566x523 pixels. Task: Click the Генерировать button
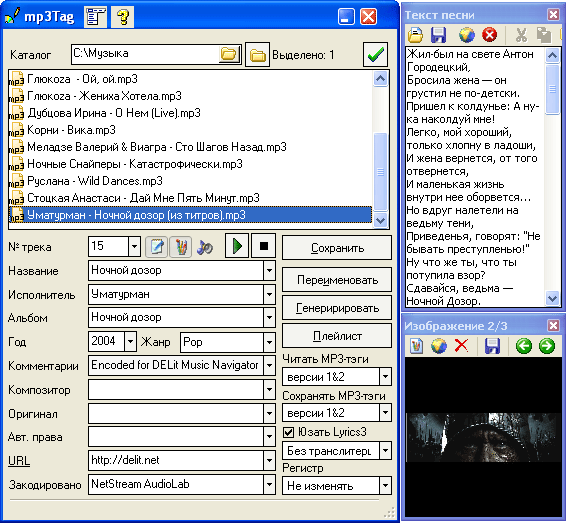[x=337, y=308]
